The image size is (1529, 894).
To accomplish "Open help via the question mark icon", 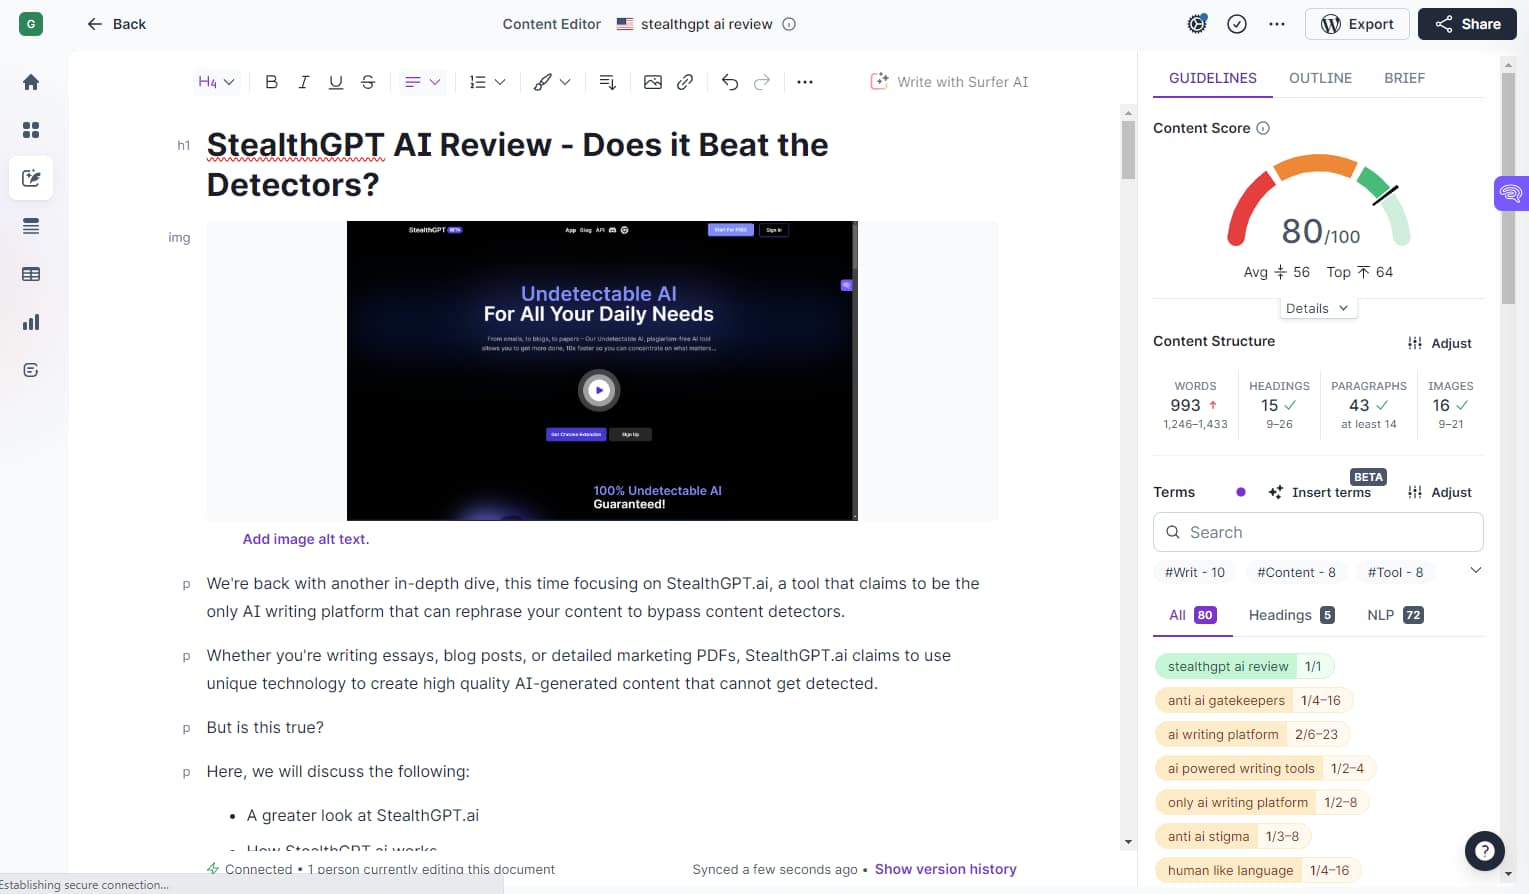I will click(x=1484, y=850).
